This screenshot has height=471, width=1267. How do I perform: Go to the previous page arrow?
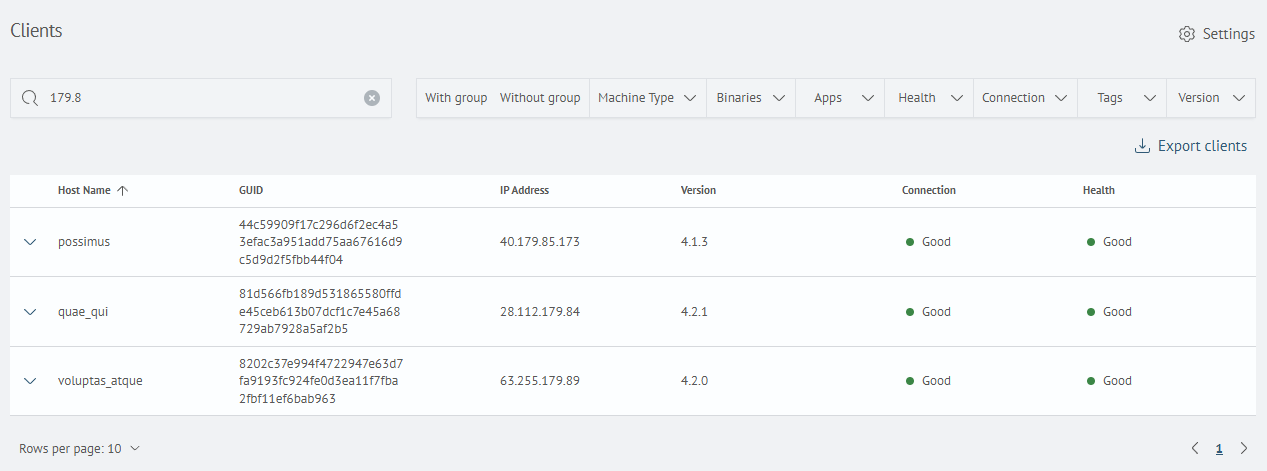pyautogui.click(x=1194, y=448)
